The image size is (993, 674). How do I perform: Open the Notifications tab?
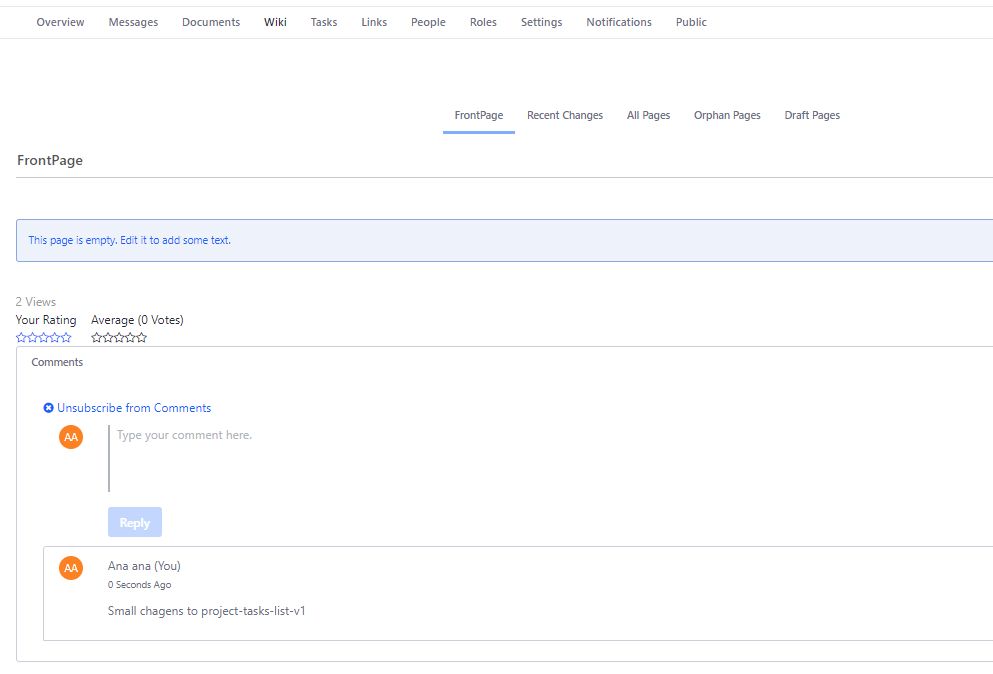pyautogui.click(x=619, y=22)
